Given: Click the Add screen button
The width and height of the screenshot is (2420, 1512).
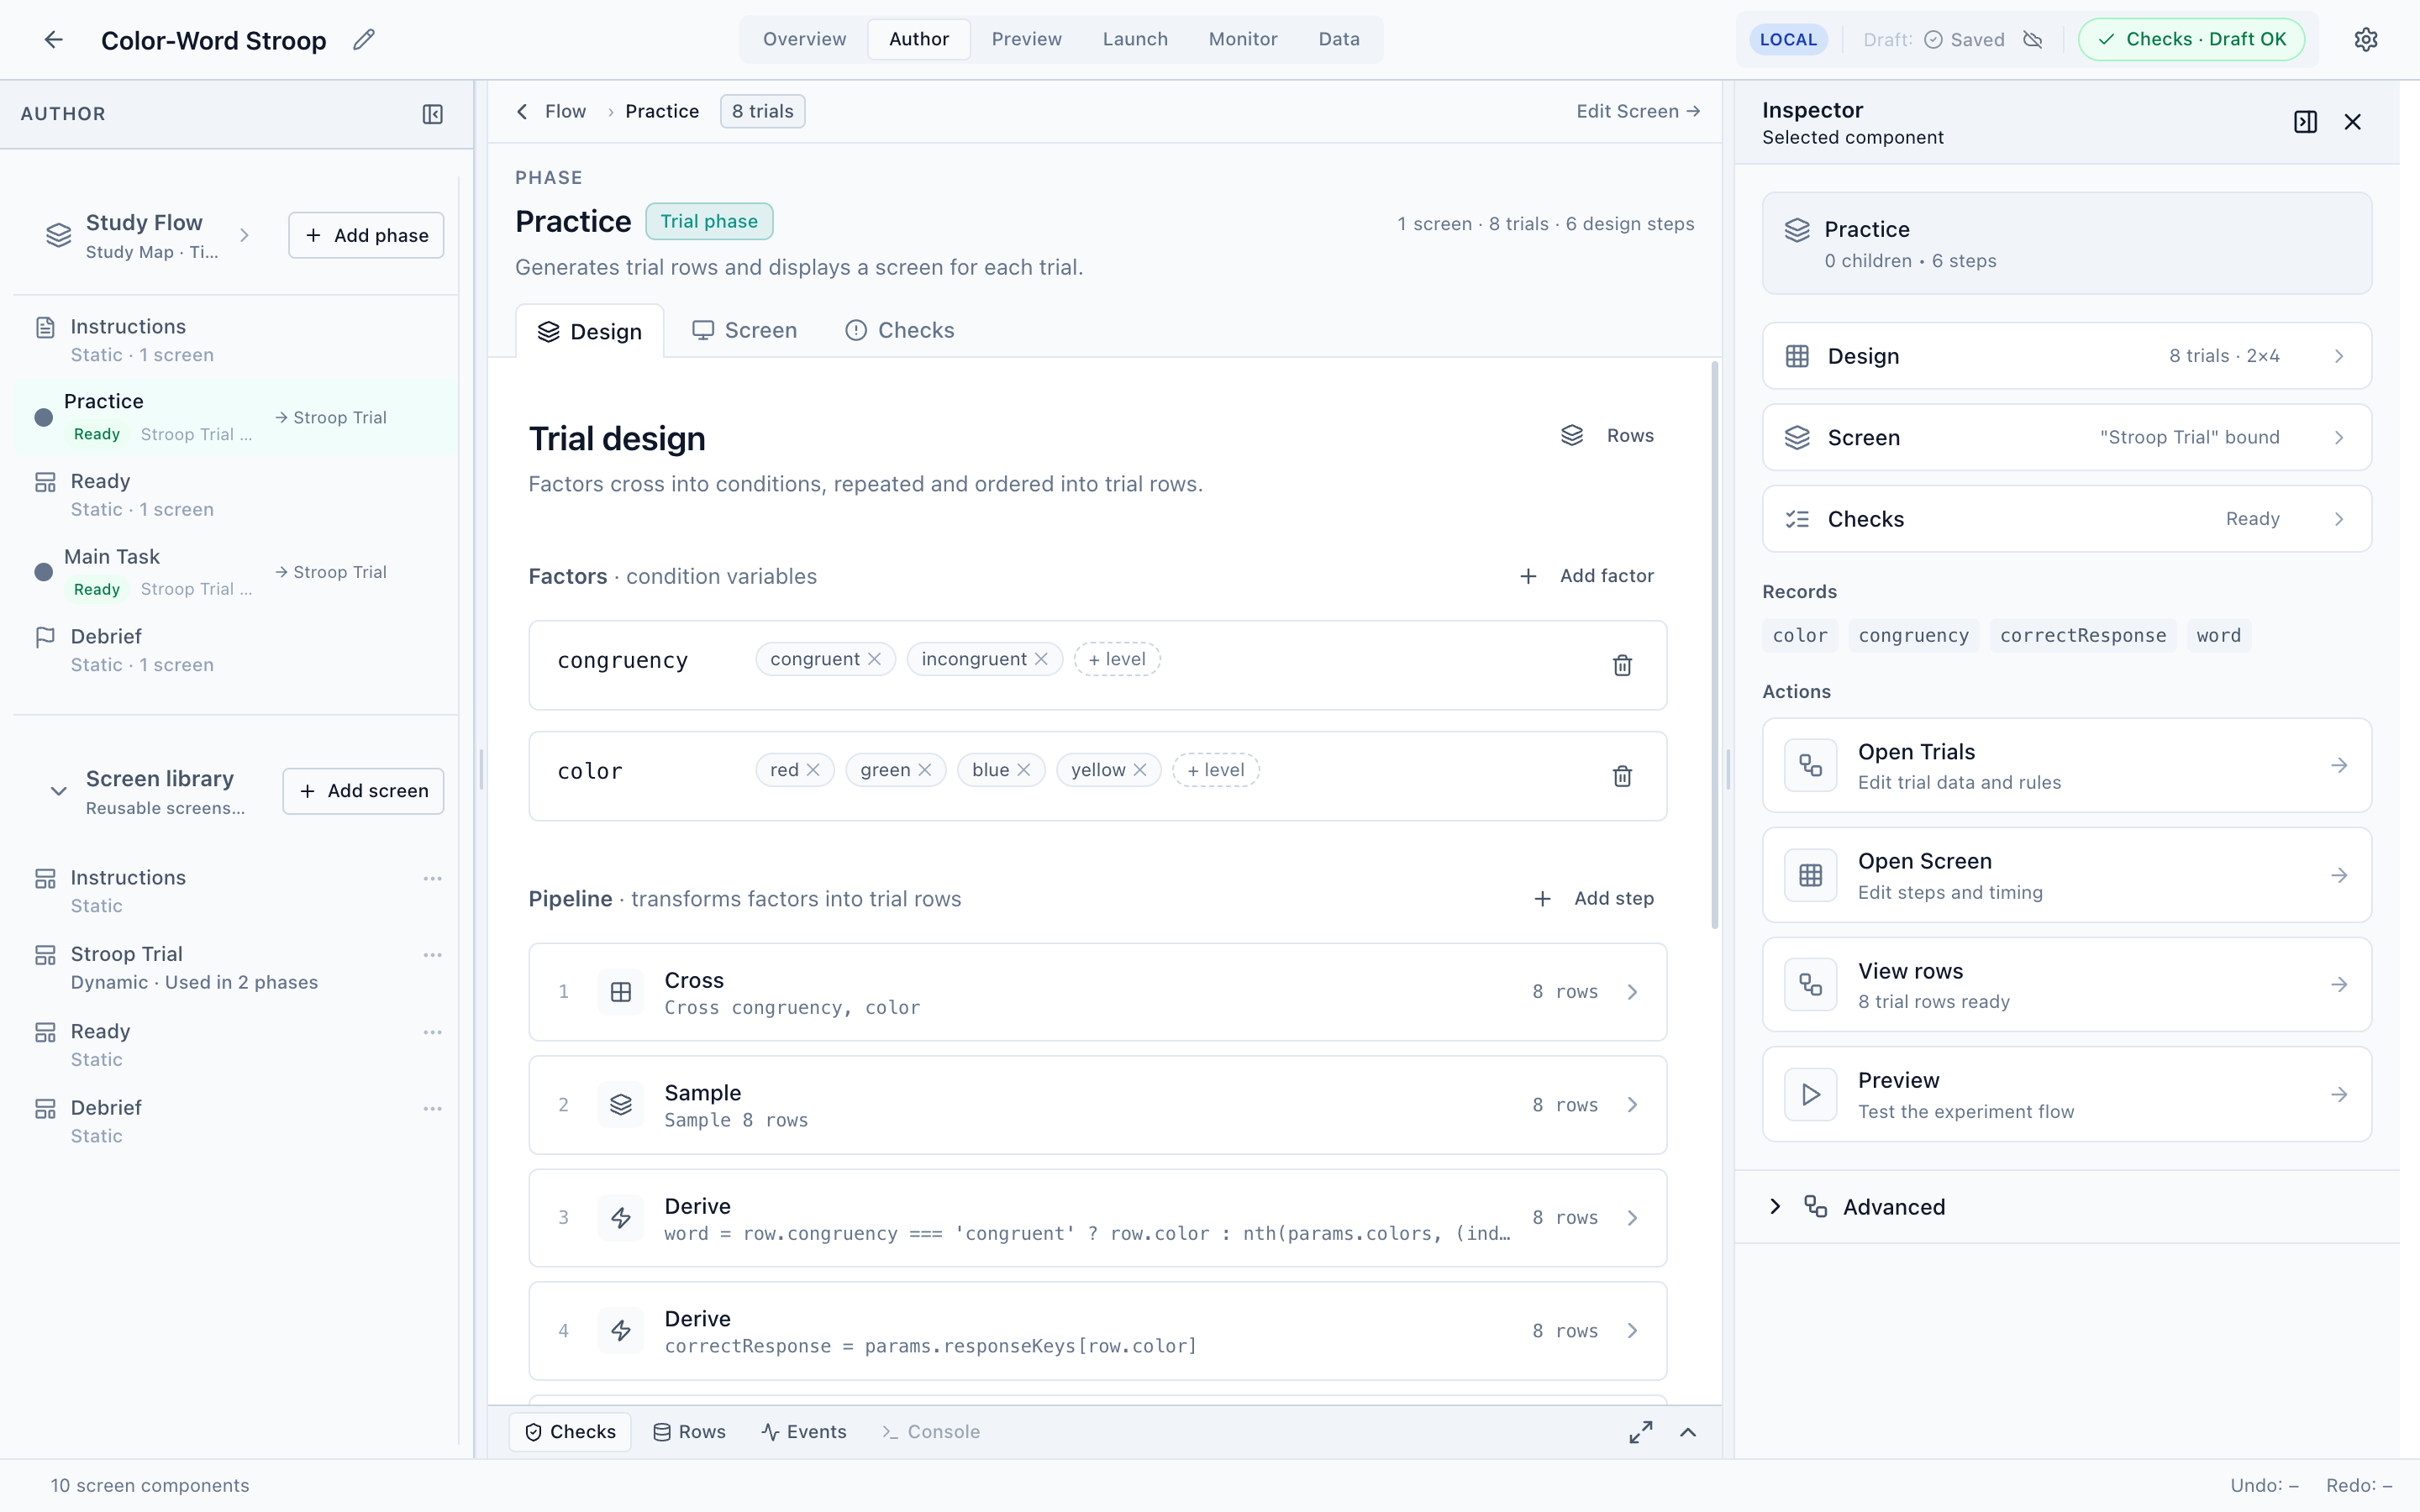Looking at the screenshot, I should pos(363,791).
